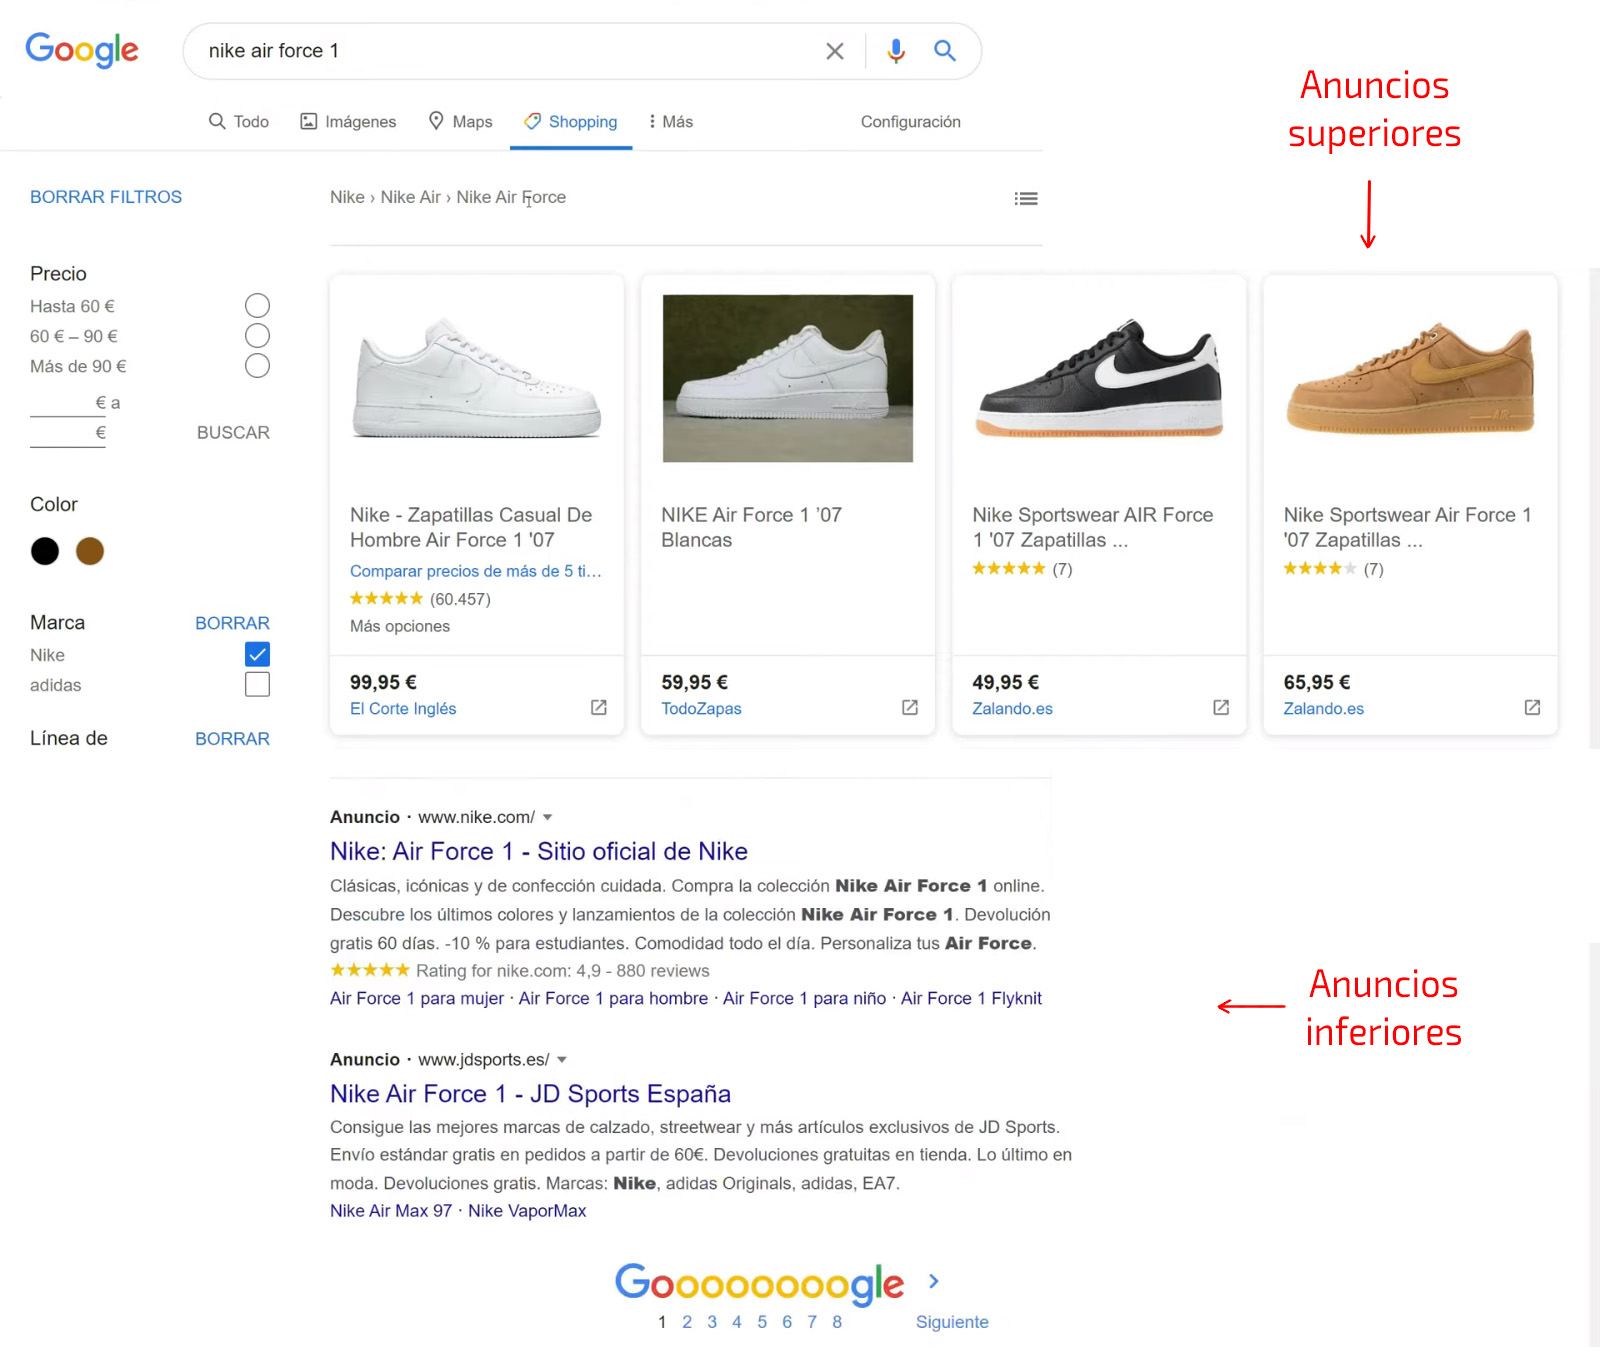Open Zalando.es link under 65,95 €
The image size is (1600, 1356).
coord(1323,708)
